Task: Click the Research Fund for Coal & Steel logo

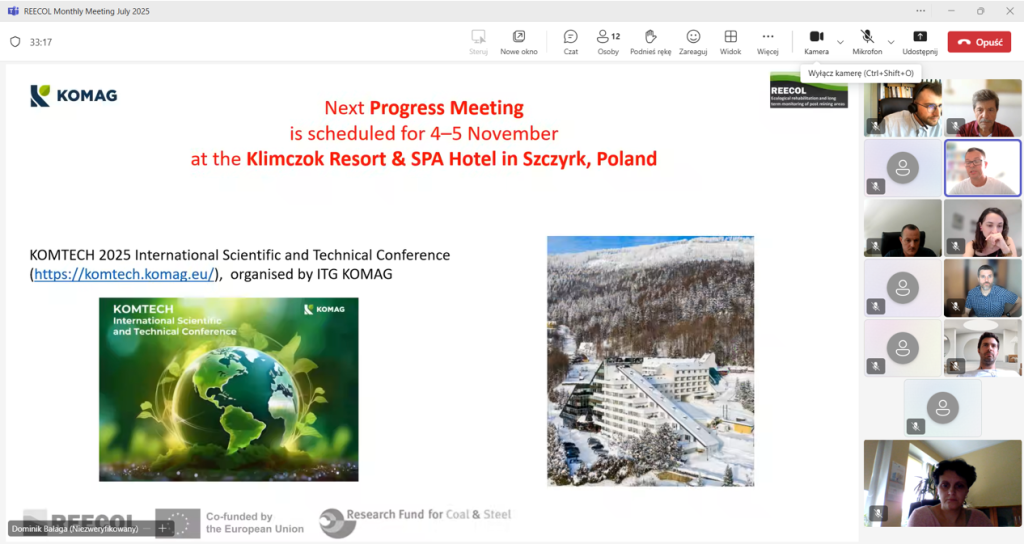Action: [x=415, y=522]
